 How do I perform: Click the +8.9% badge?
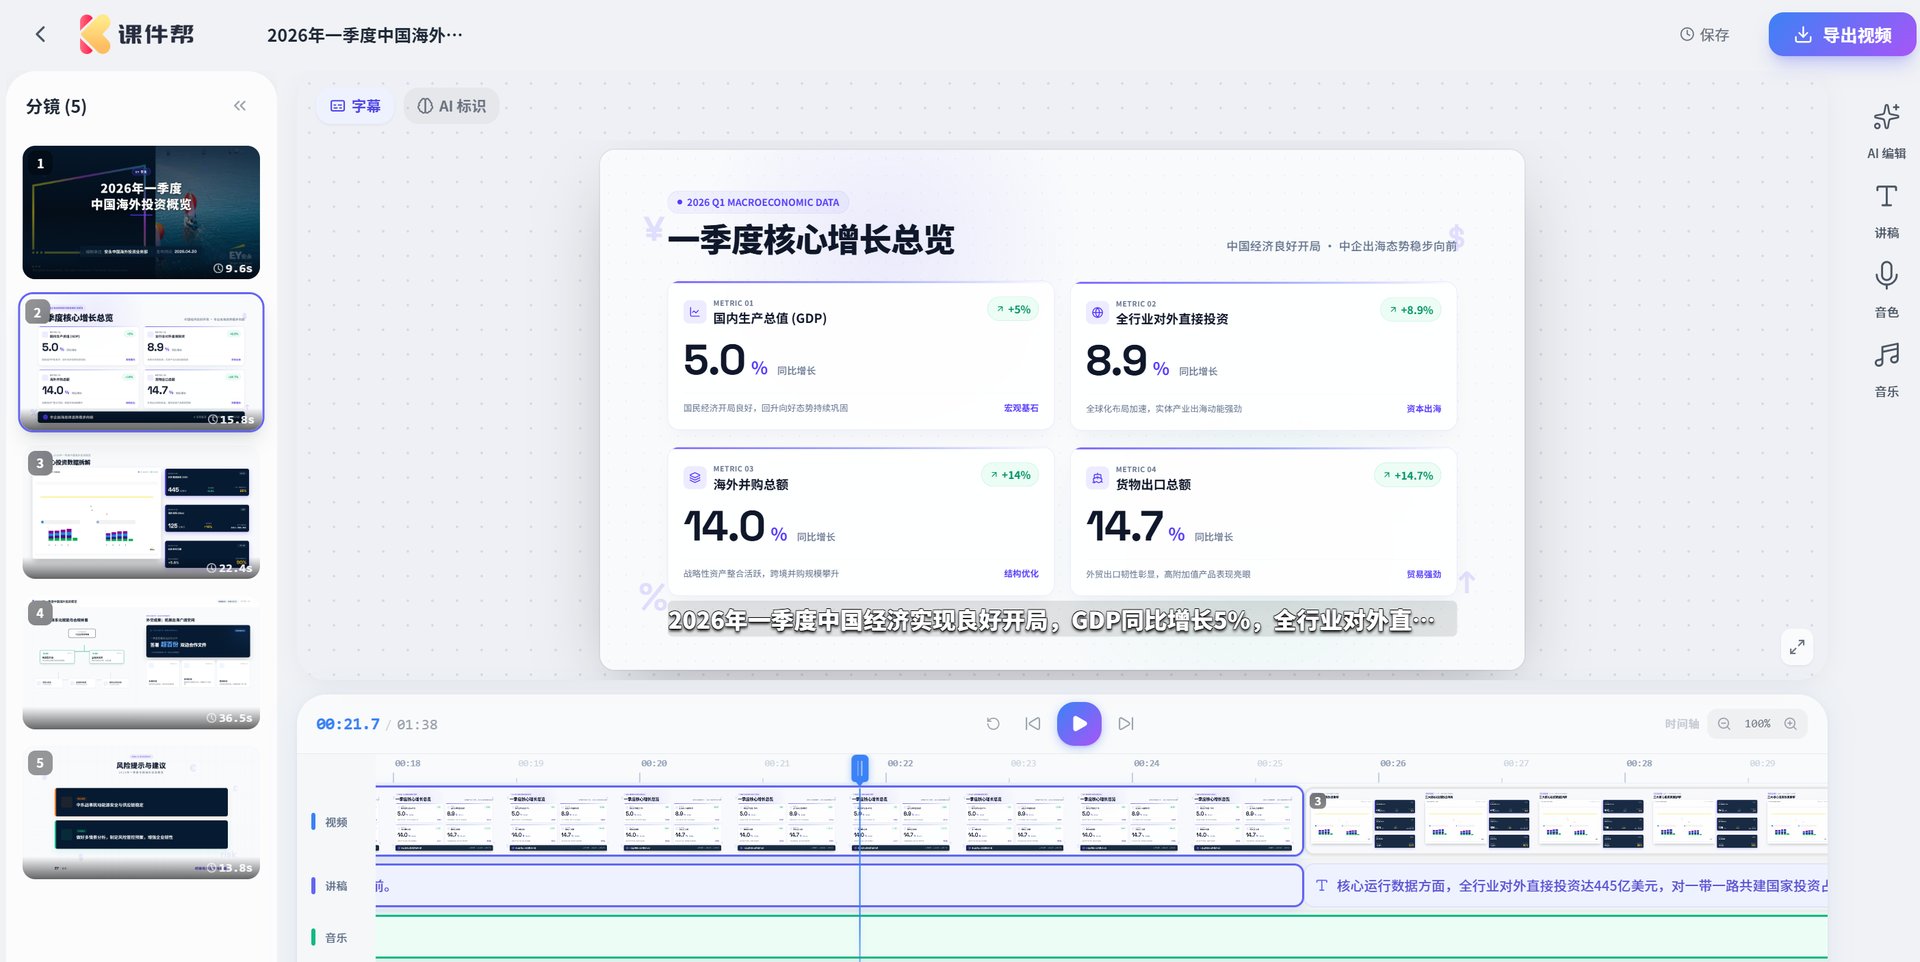[x=1411, y=310]
